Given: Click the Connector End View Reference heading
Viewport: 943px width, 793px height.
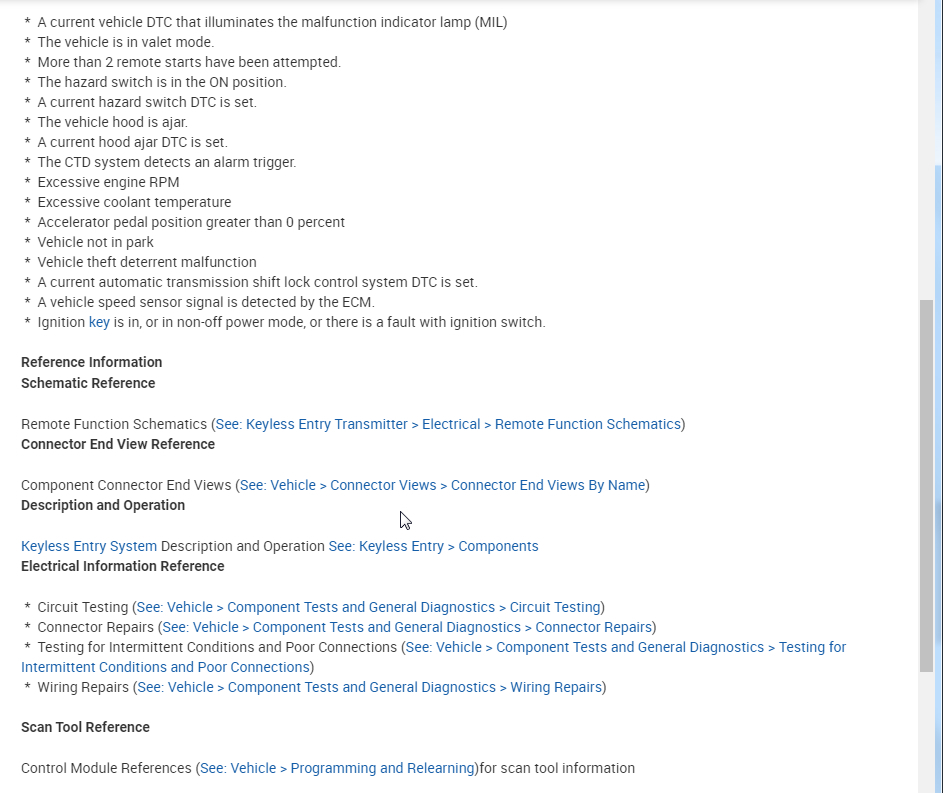Looking at the screenshot, I should [118, 444].
